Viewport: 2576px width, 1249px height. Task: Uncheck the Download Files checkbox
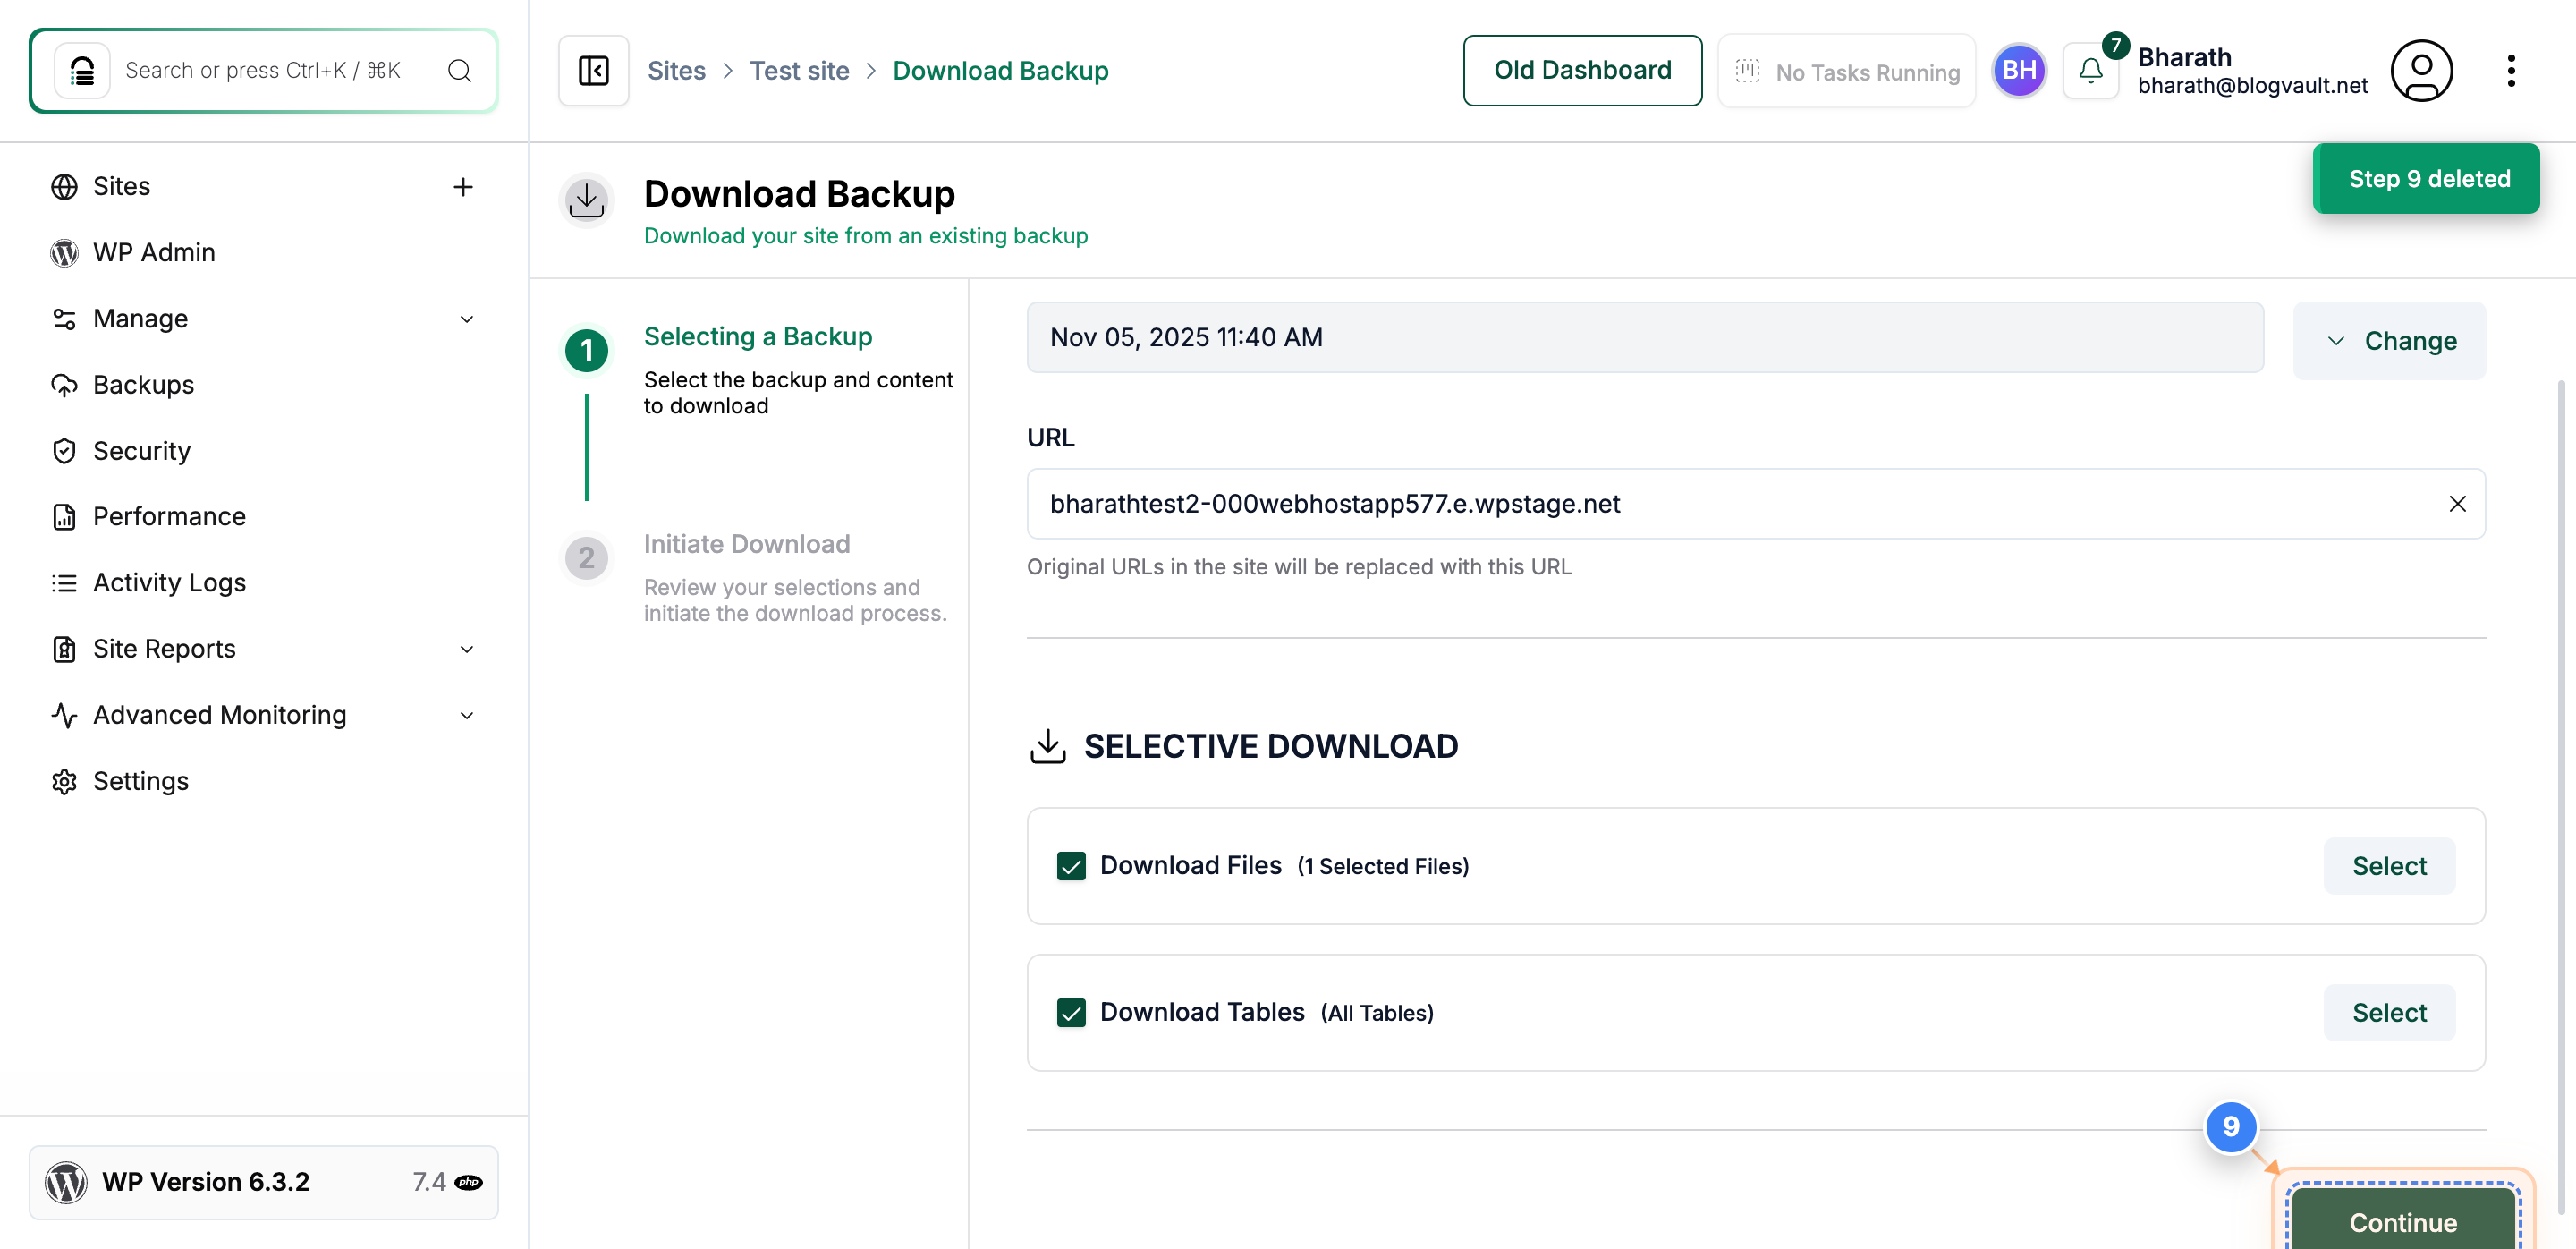click(1071, 866)
